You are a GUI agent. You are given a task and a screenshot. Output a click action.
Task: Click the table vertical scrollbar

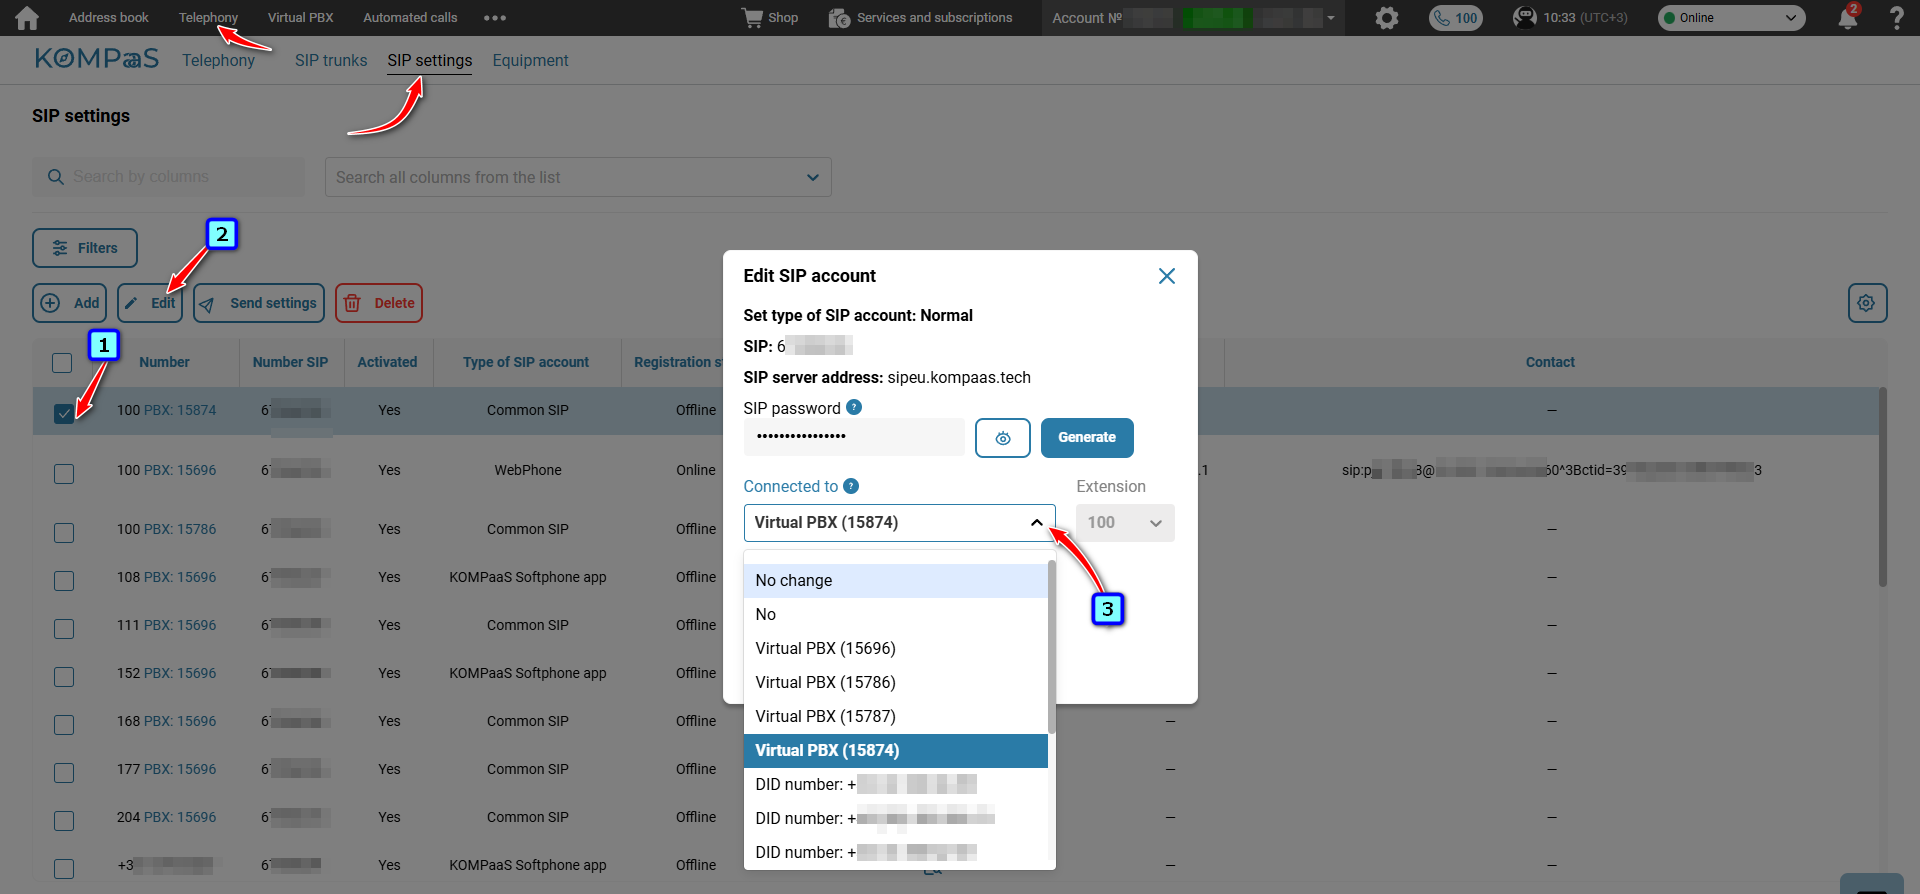coord(1882,487)
